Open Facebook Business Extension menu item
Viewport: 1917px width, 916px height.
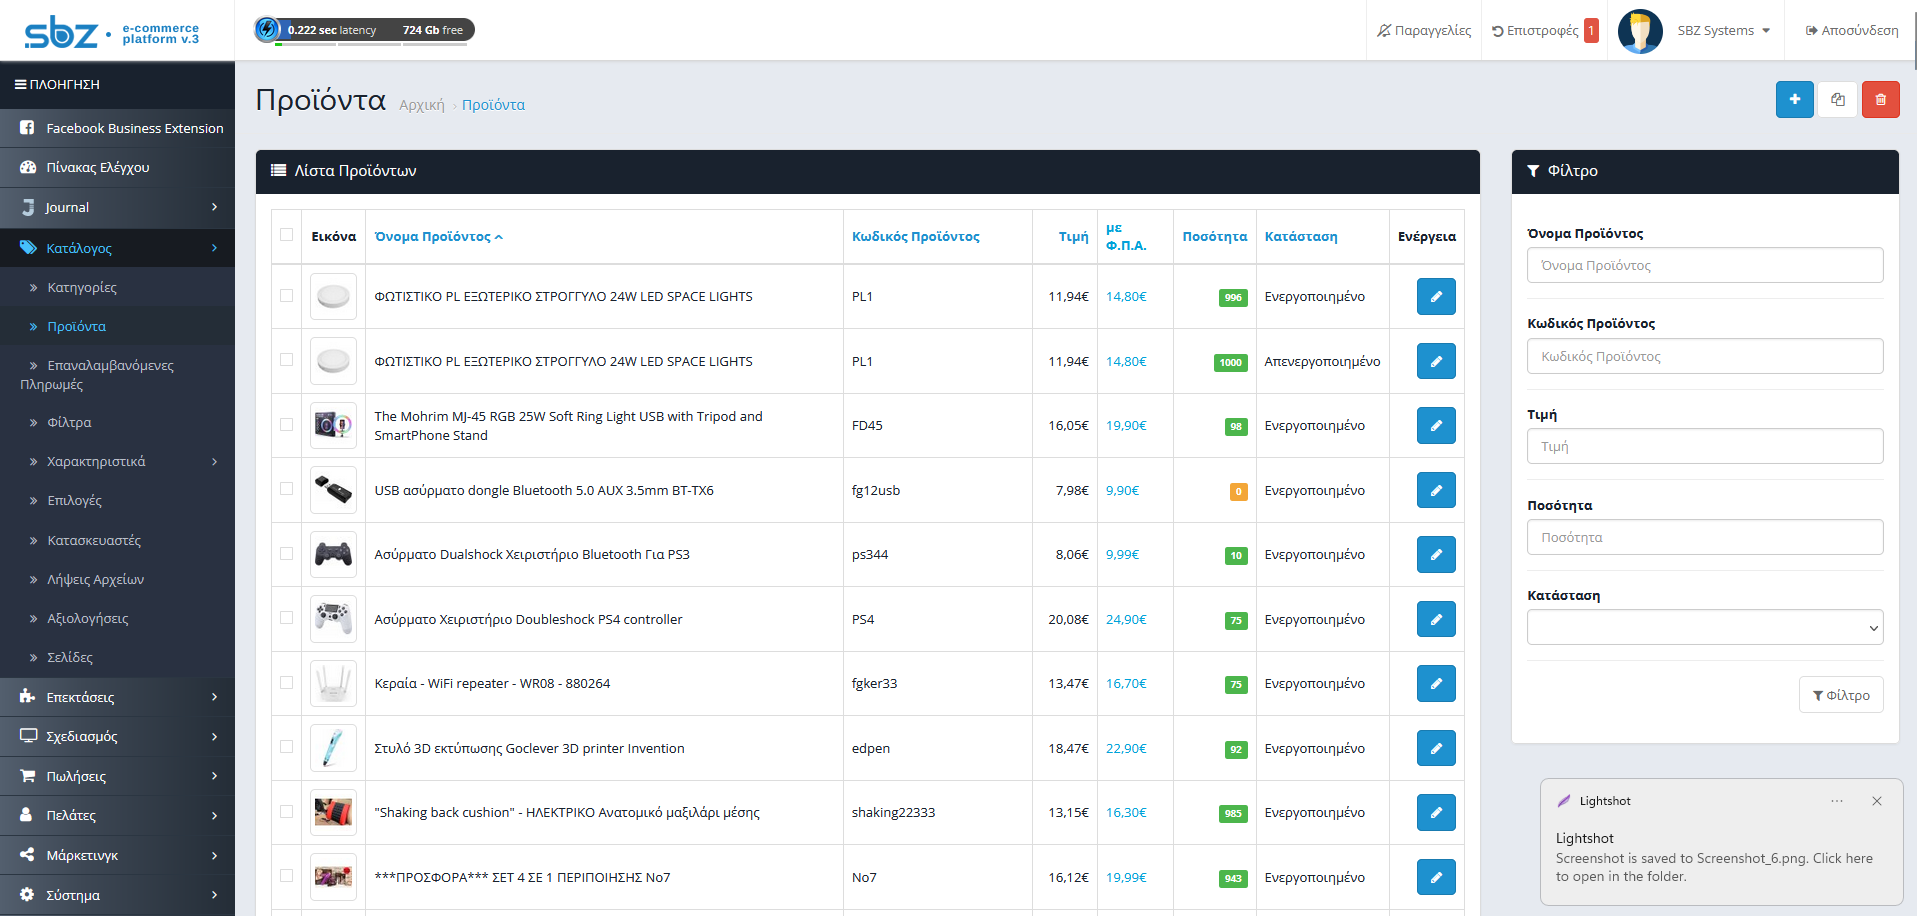pos(134,128)
